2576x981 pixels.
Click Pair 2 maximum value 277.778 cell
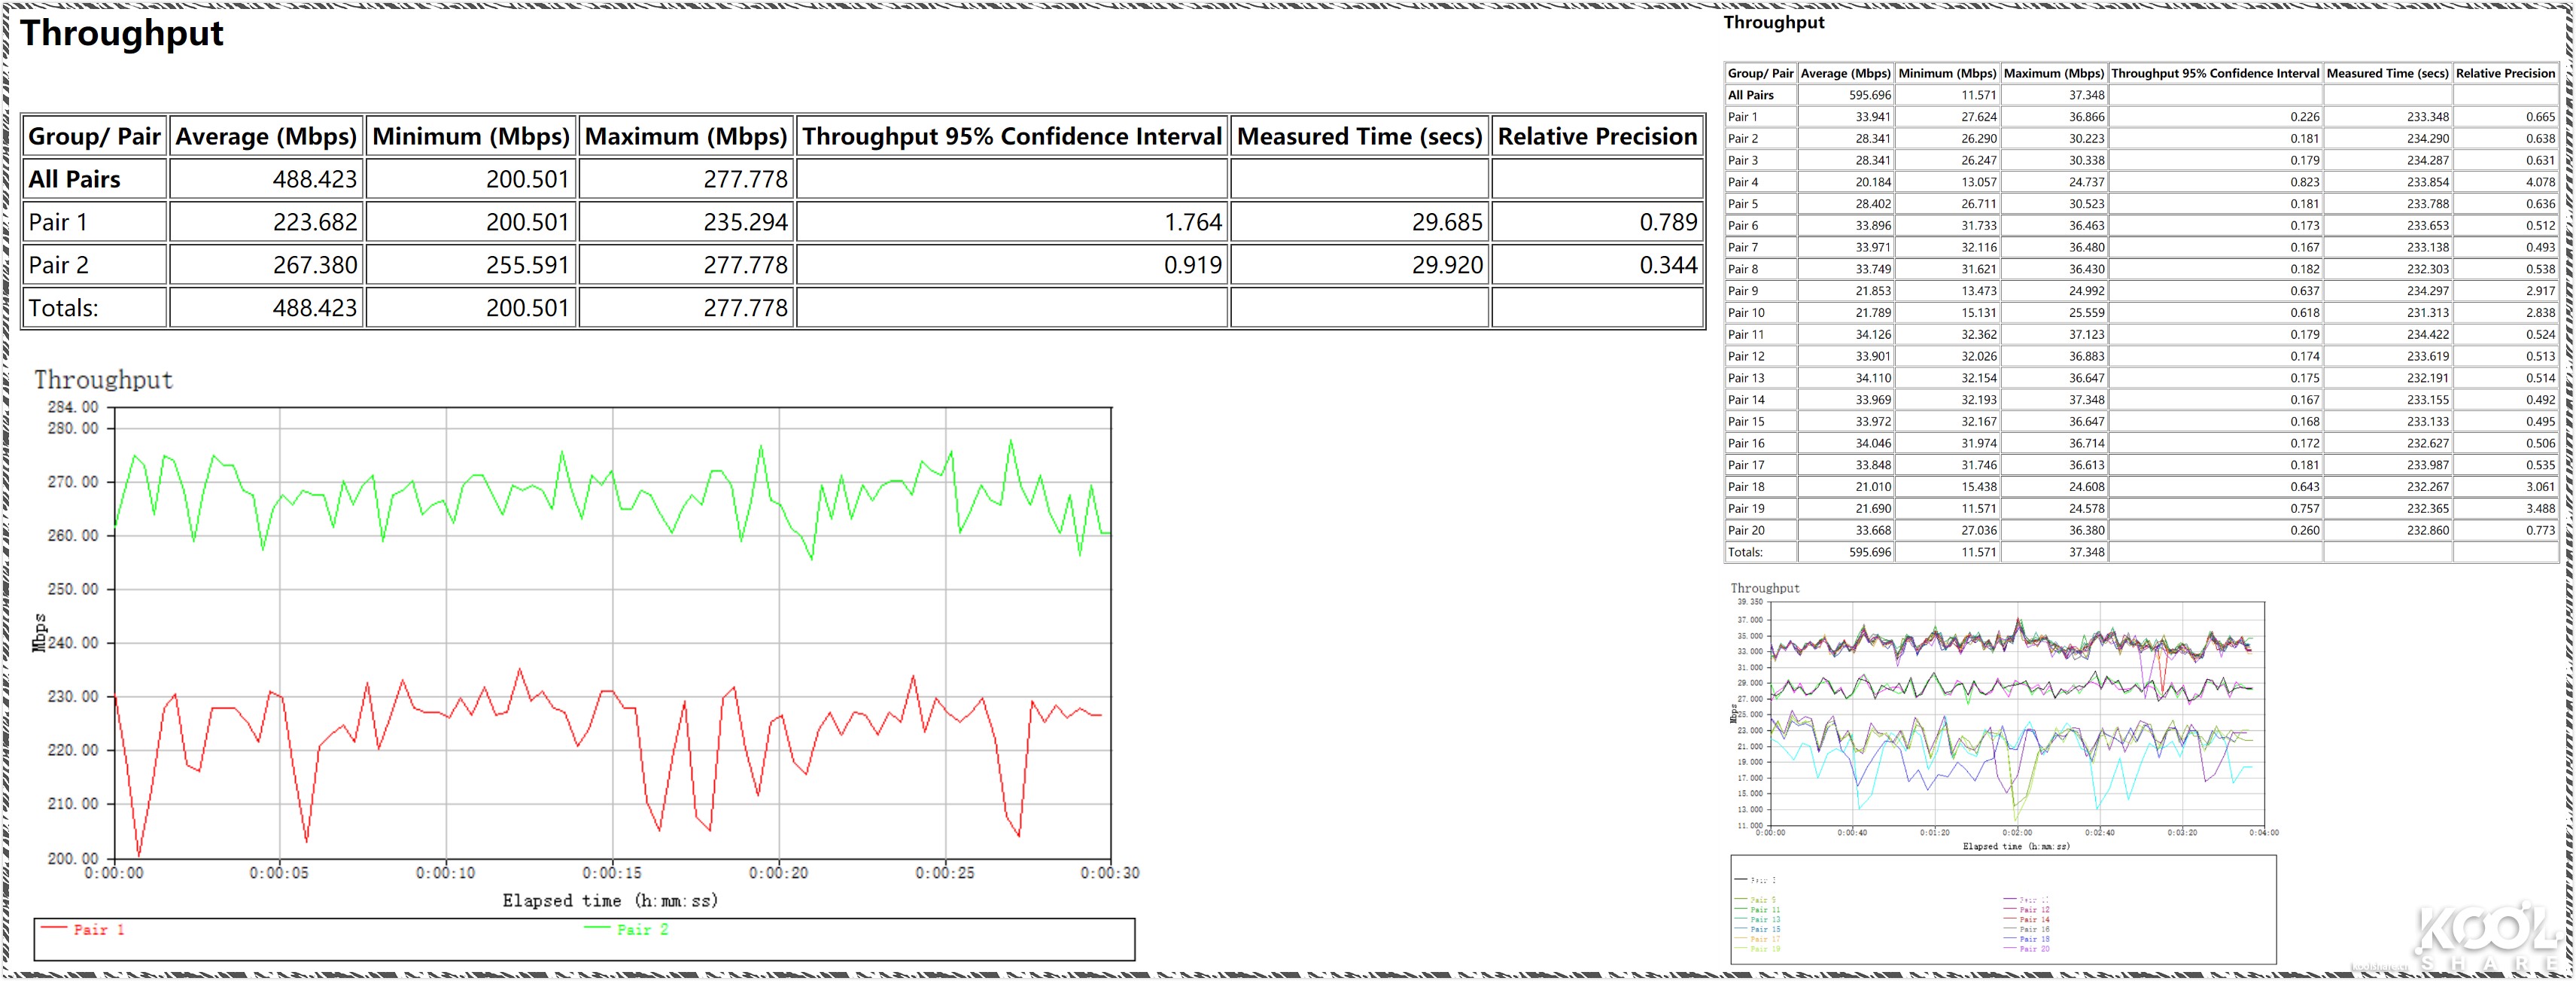[x=744, y=265]
